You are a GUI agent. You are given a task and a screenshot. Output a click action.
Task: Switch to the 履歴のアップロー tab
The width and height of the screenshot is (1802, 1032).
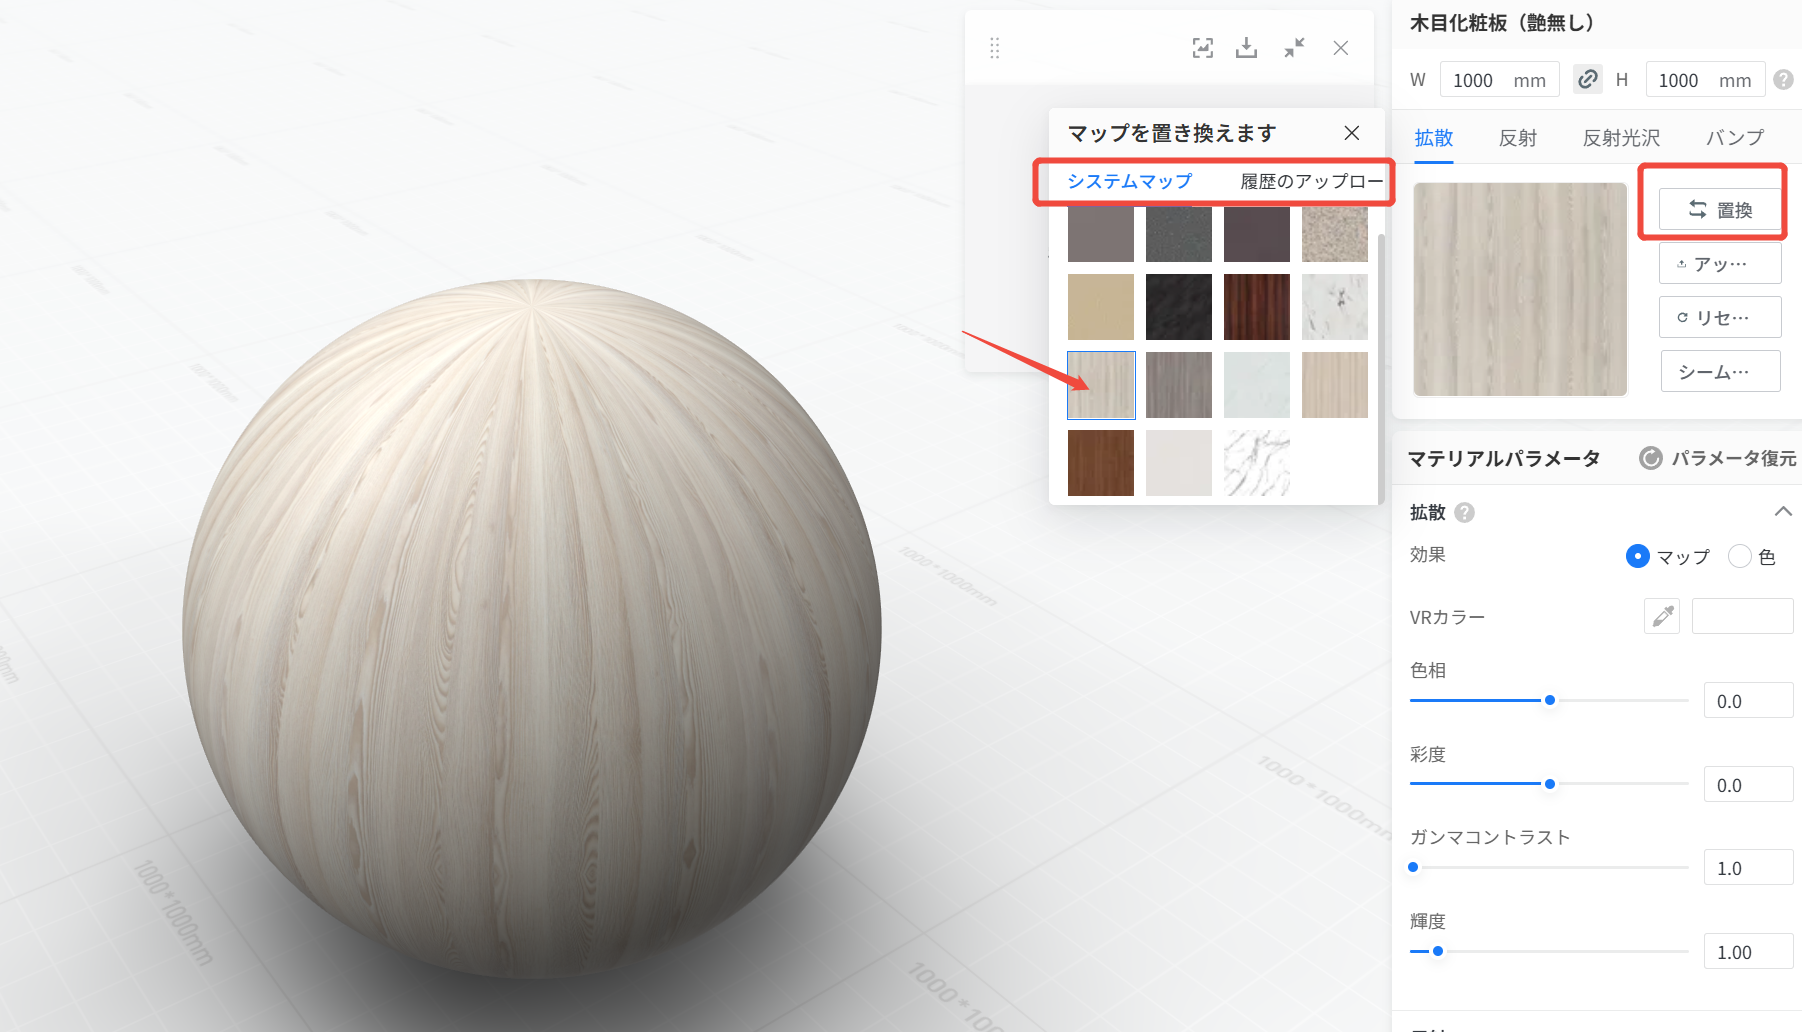pos(1312,181)
